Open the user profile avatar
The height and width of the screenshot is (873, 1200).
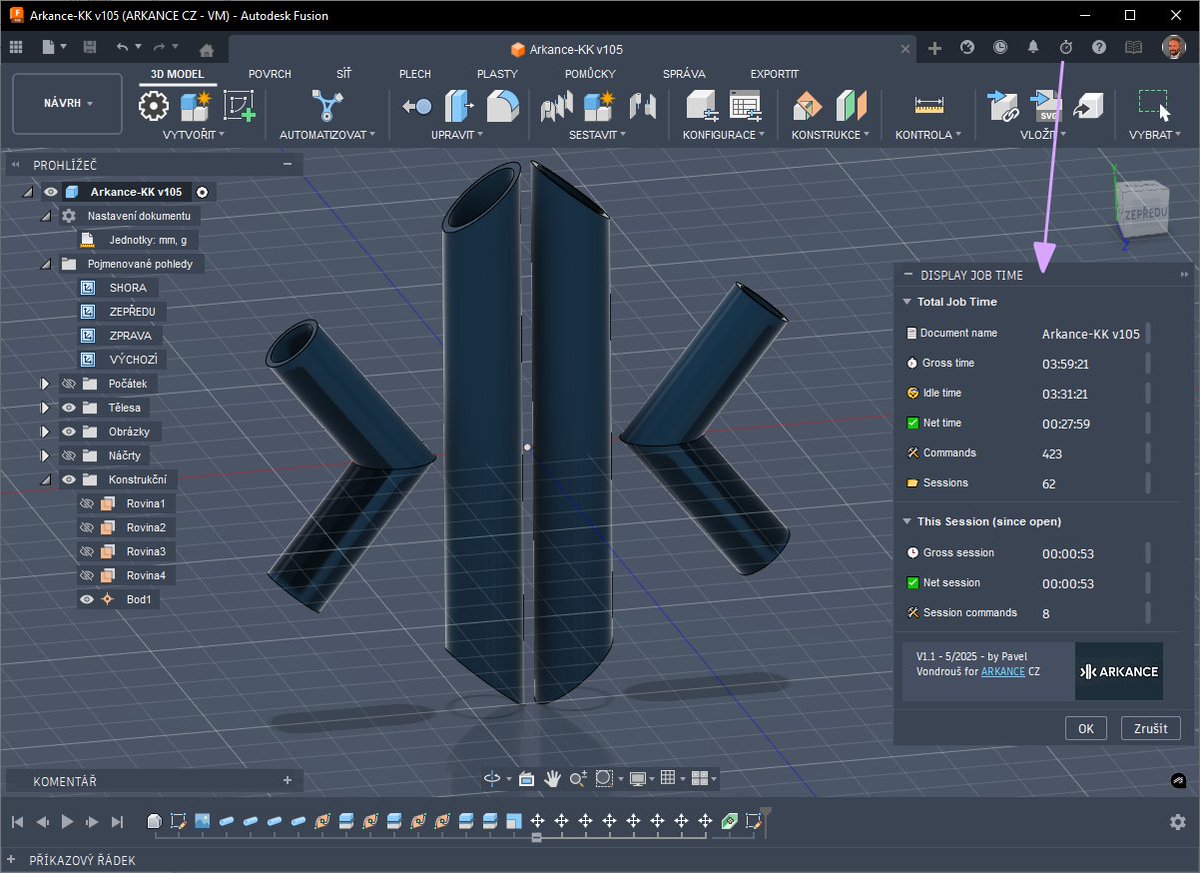(x=1173, y=47)
